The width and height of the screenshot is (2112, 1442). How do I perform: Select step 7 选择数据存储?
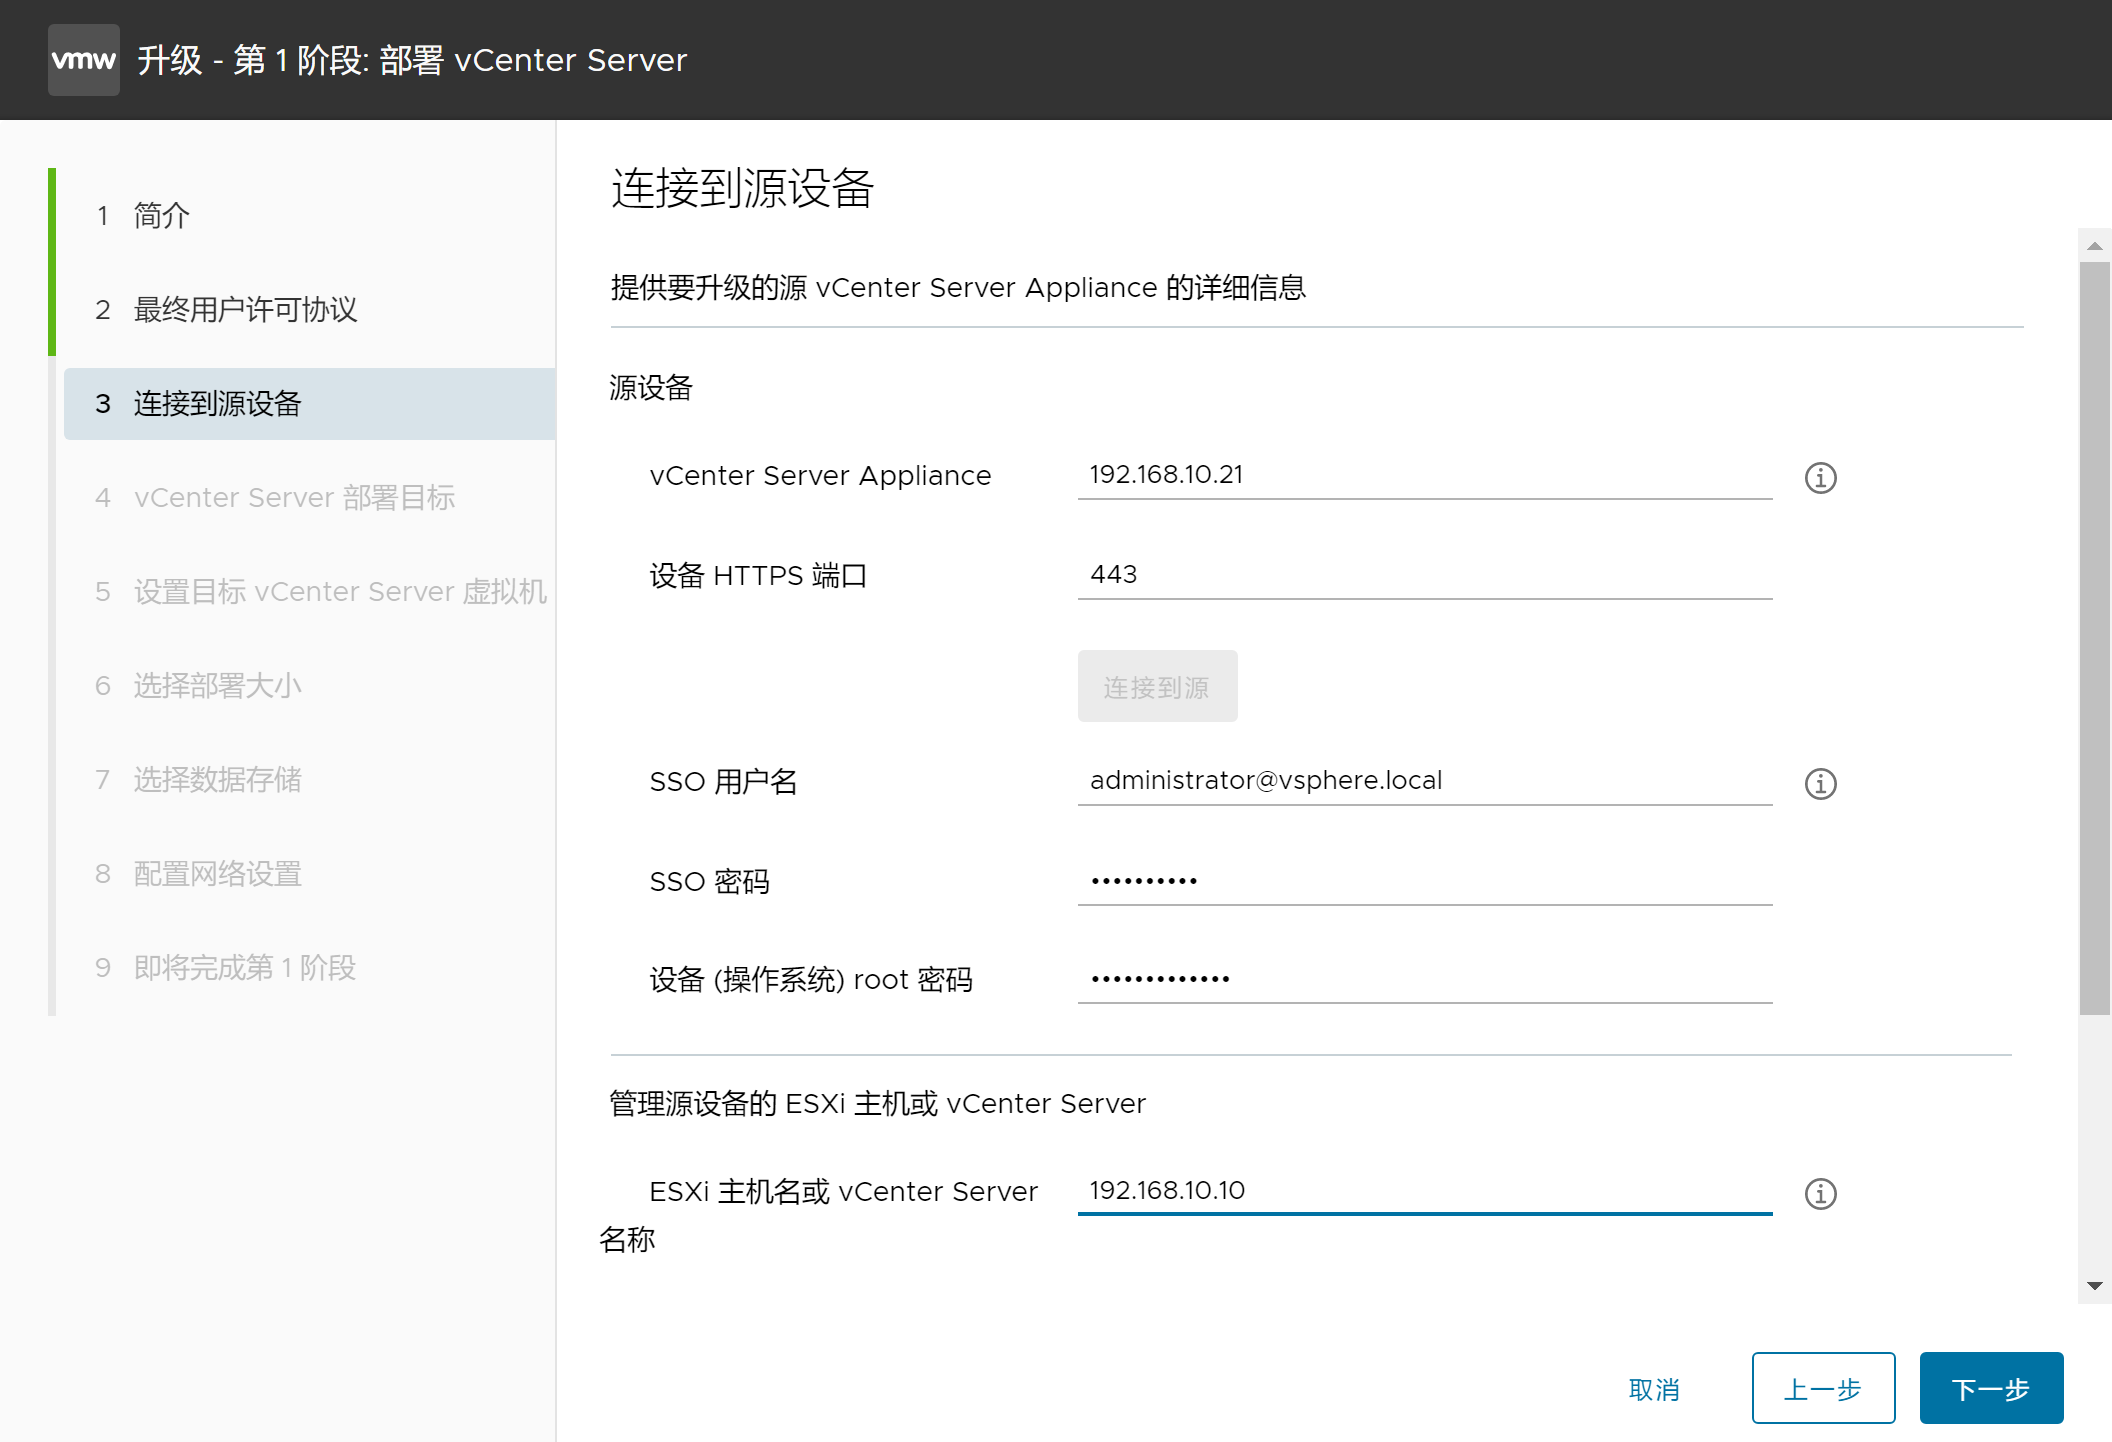tap(310, 780)
